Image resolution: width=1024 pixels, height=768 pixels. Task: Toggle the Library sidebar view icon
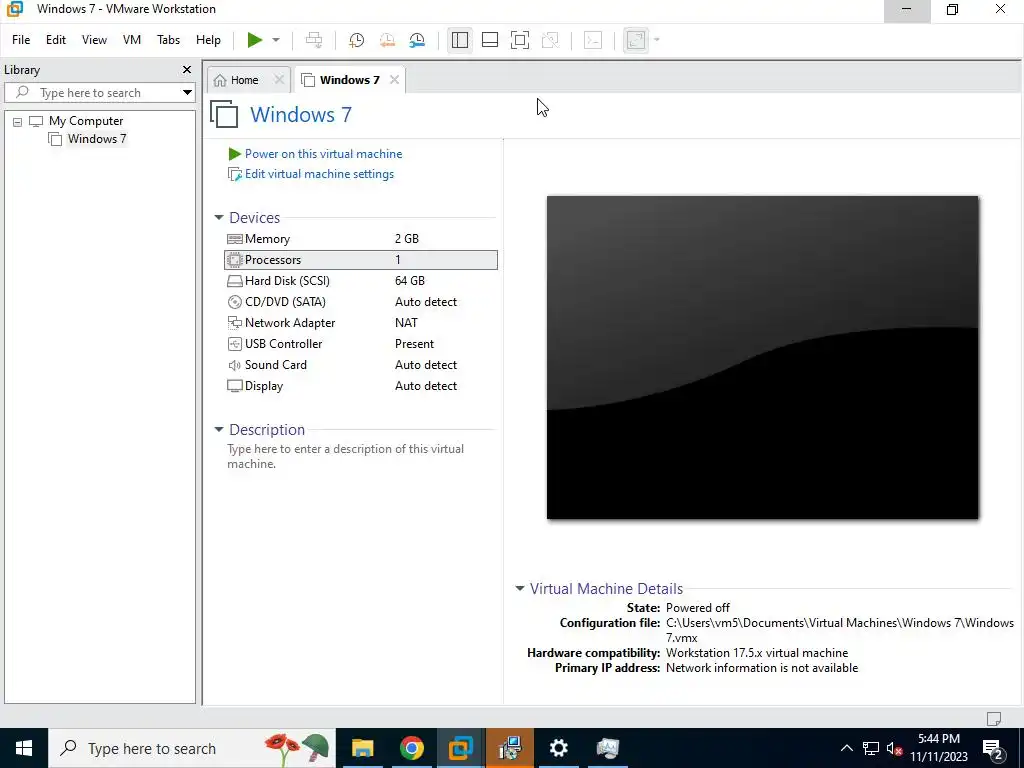click(x=460, y=40)
